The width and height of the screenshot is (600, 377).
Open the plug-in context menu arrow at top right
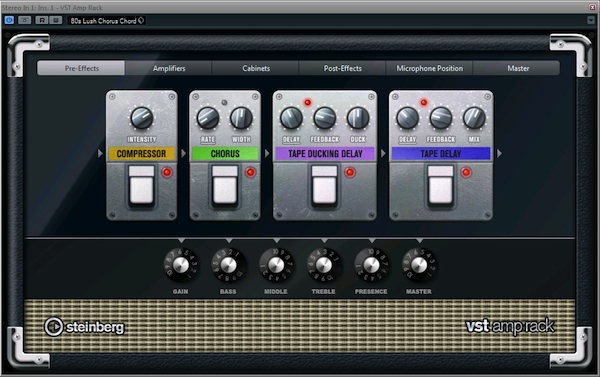point(591,20)
